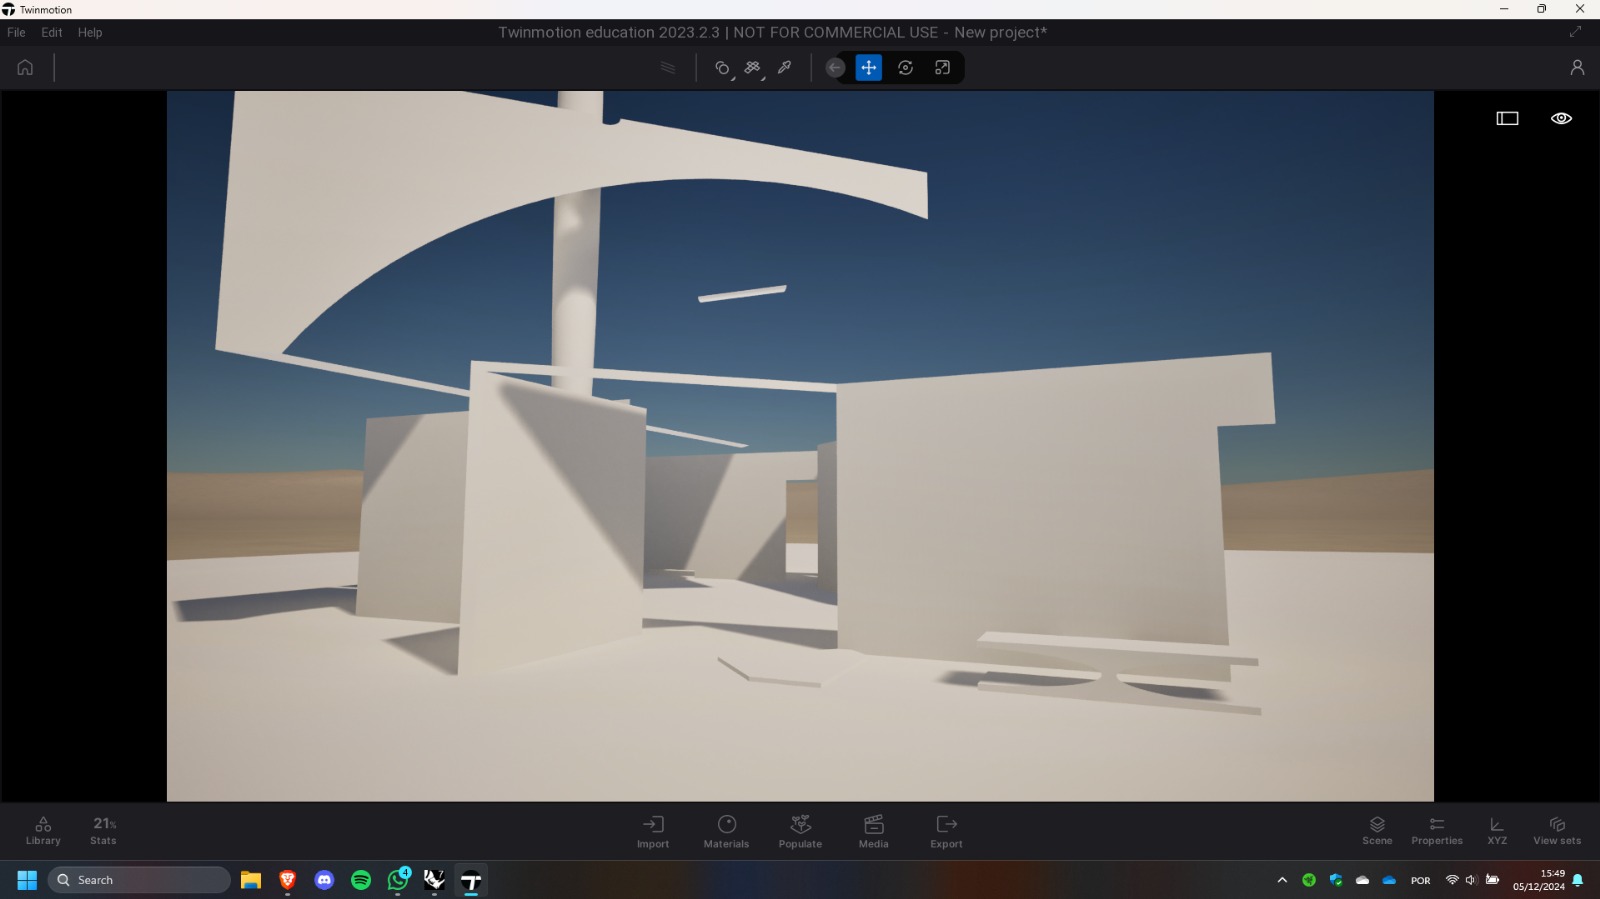
Task: Switch the POR keyboard language
Action: coord(1420,880)
